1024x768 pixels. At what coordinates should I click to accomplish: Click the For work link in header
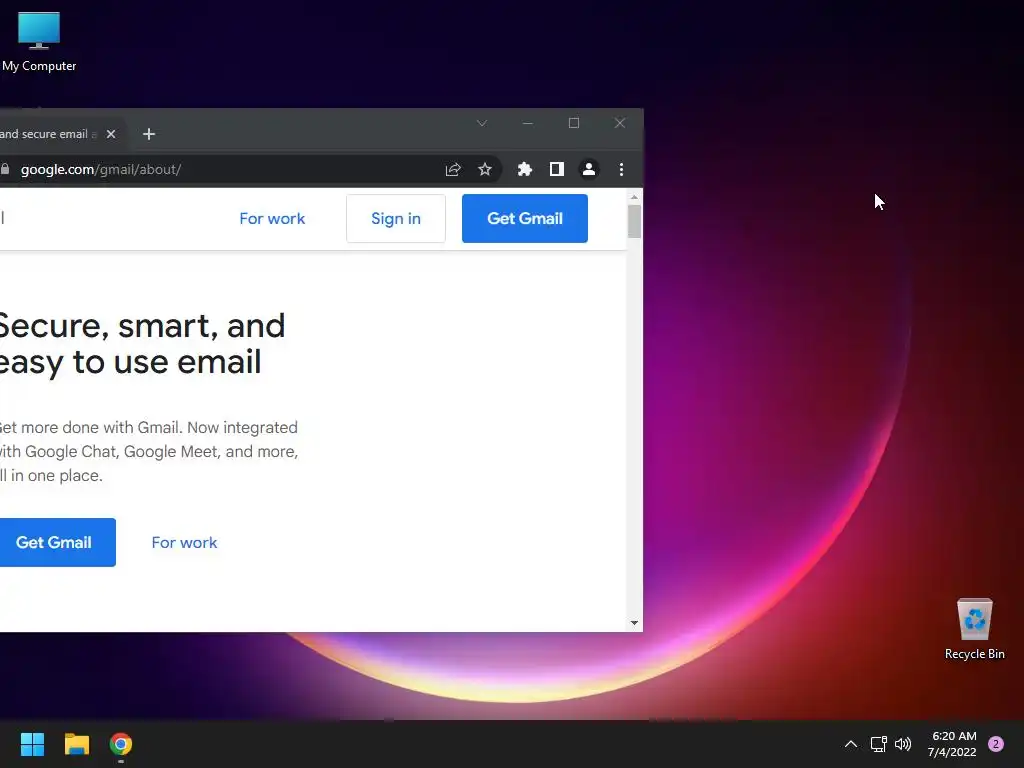[272, 219]
